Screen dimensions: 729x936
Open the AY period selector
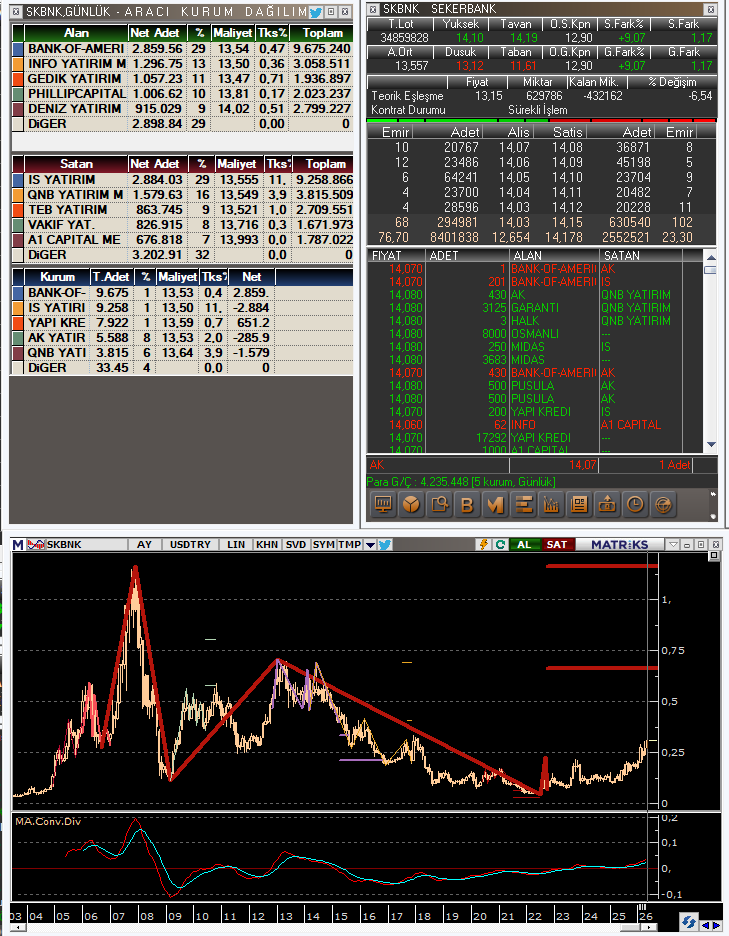[x=144, y=544]
